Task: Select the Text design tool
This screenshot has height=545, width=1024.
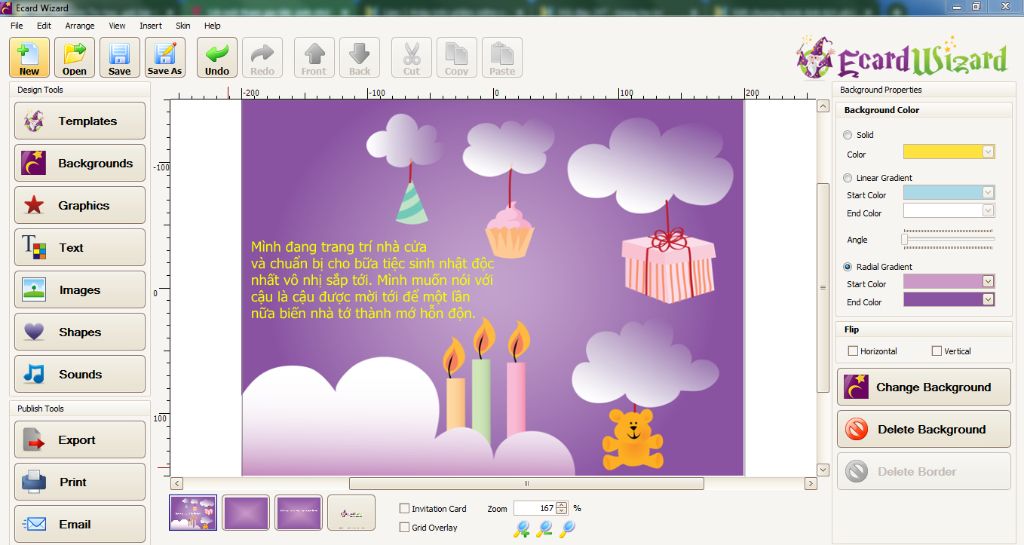Action: 80,247
